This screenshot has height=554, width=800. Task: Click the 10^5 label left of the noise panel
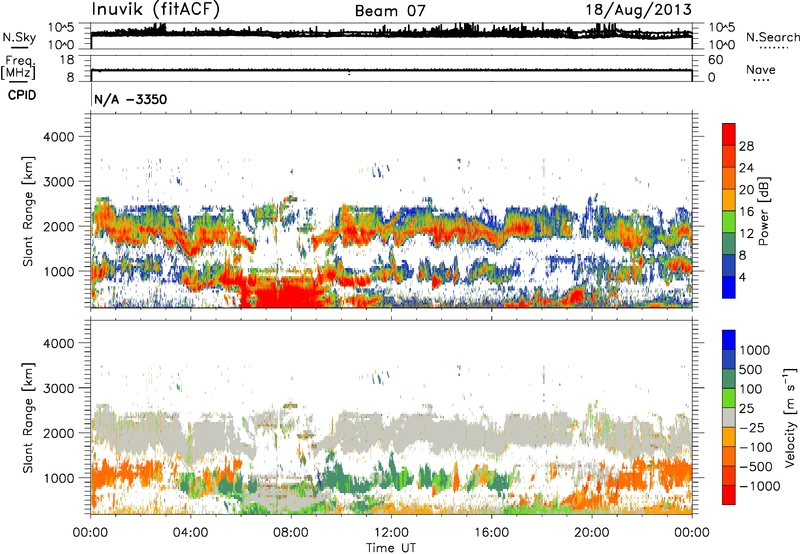click(x=61, y=28)
